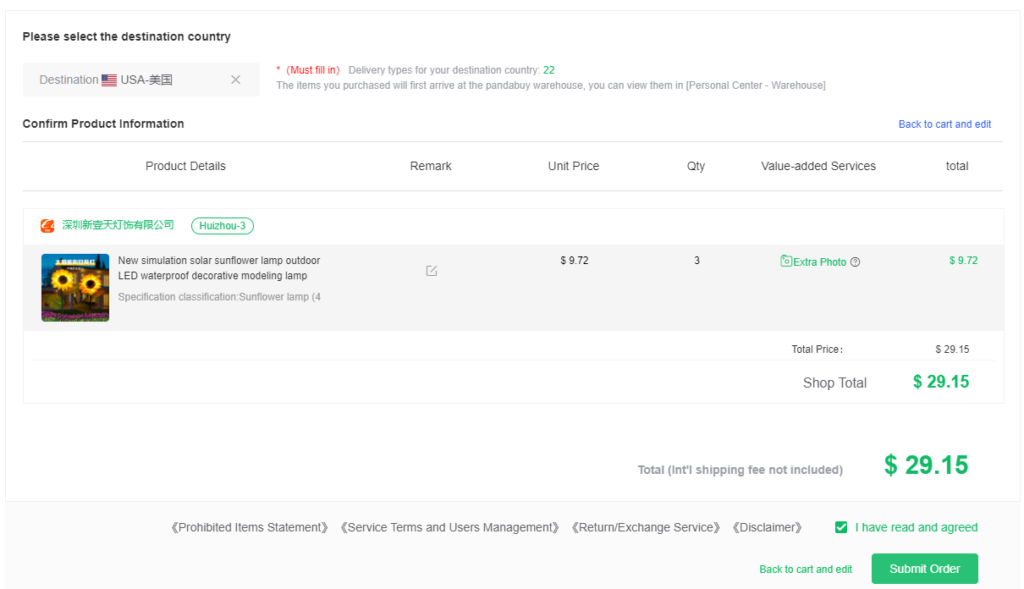Open the Extra Photo help question mark
The height and width of the screenshot is (589, 1024).
[x=855, y=261]
